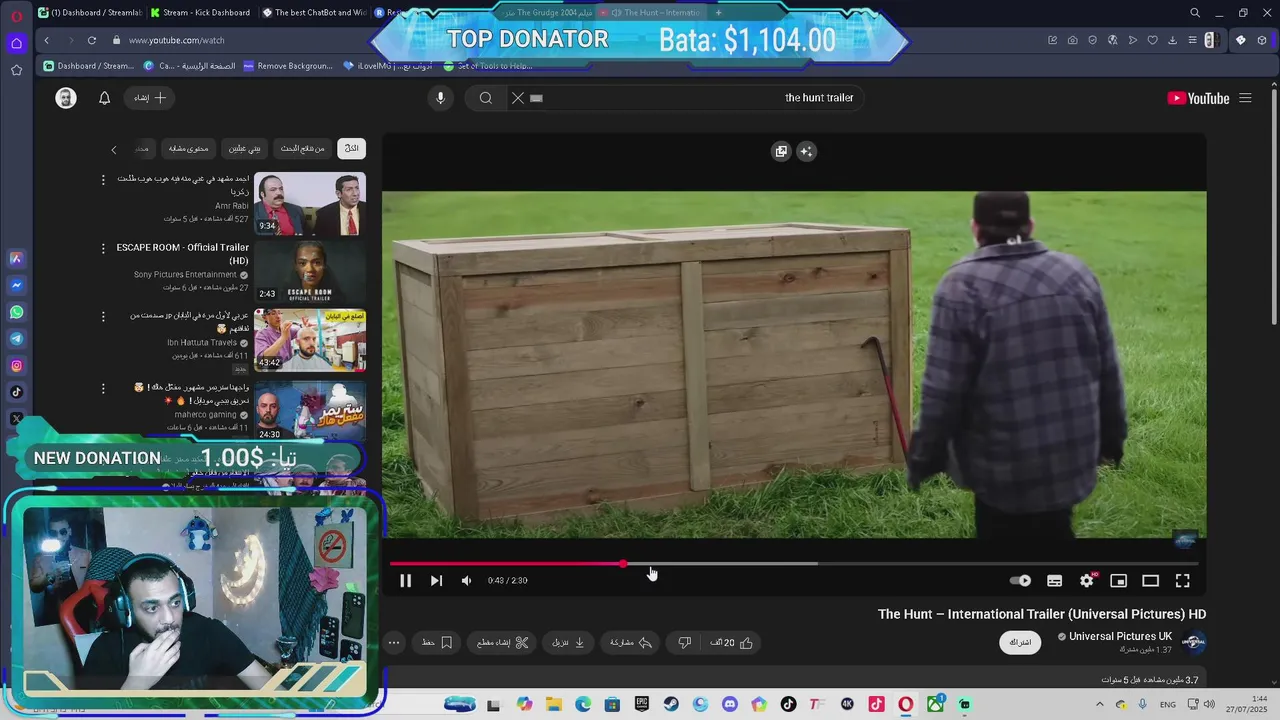Open the Amr Rabi video thumbnail
Viewport: 1280px width, 720px height.
[310, 204]
